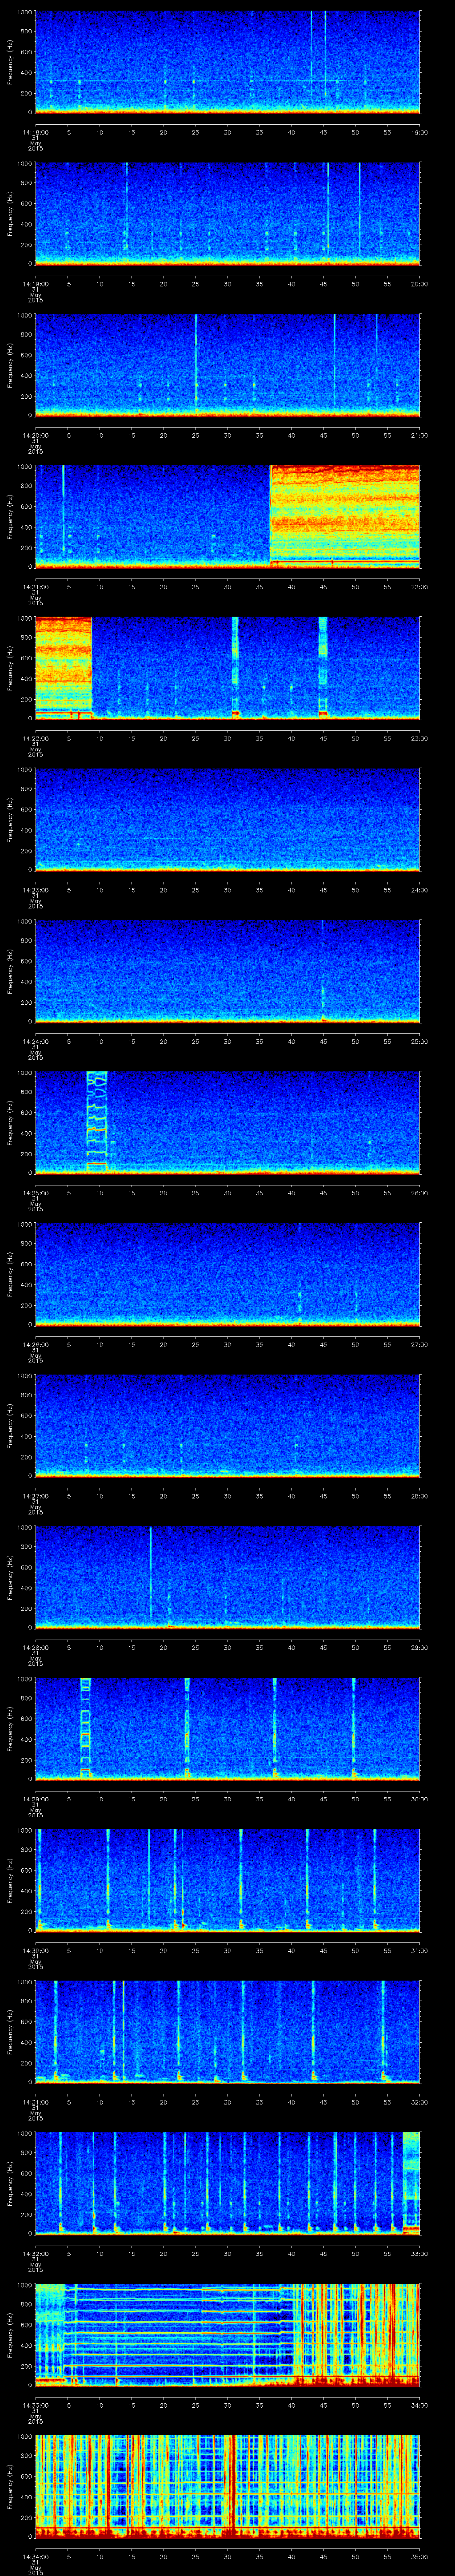Click the 35:00 end time label
455x2576 pixels.
tap(420, 2556)
